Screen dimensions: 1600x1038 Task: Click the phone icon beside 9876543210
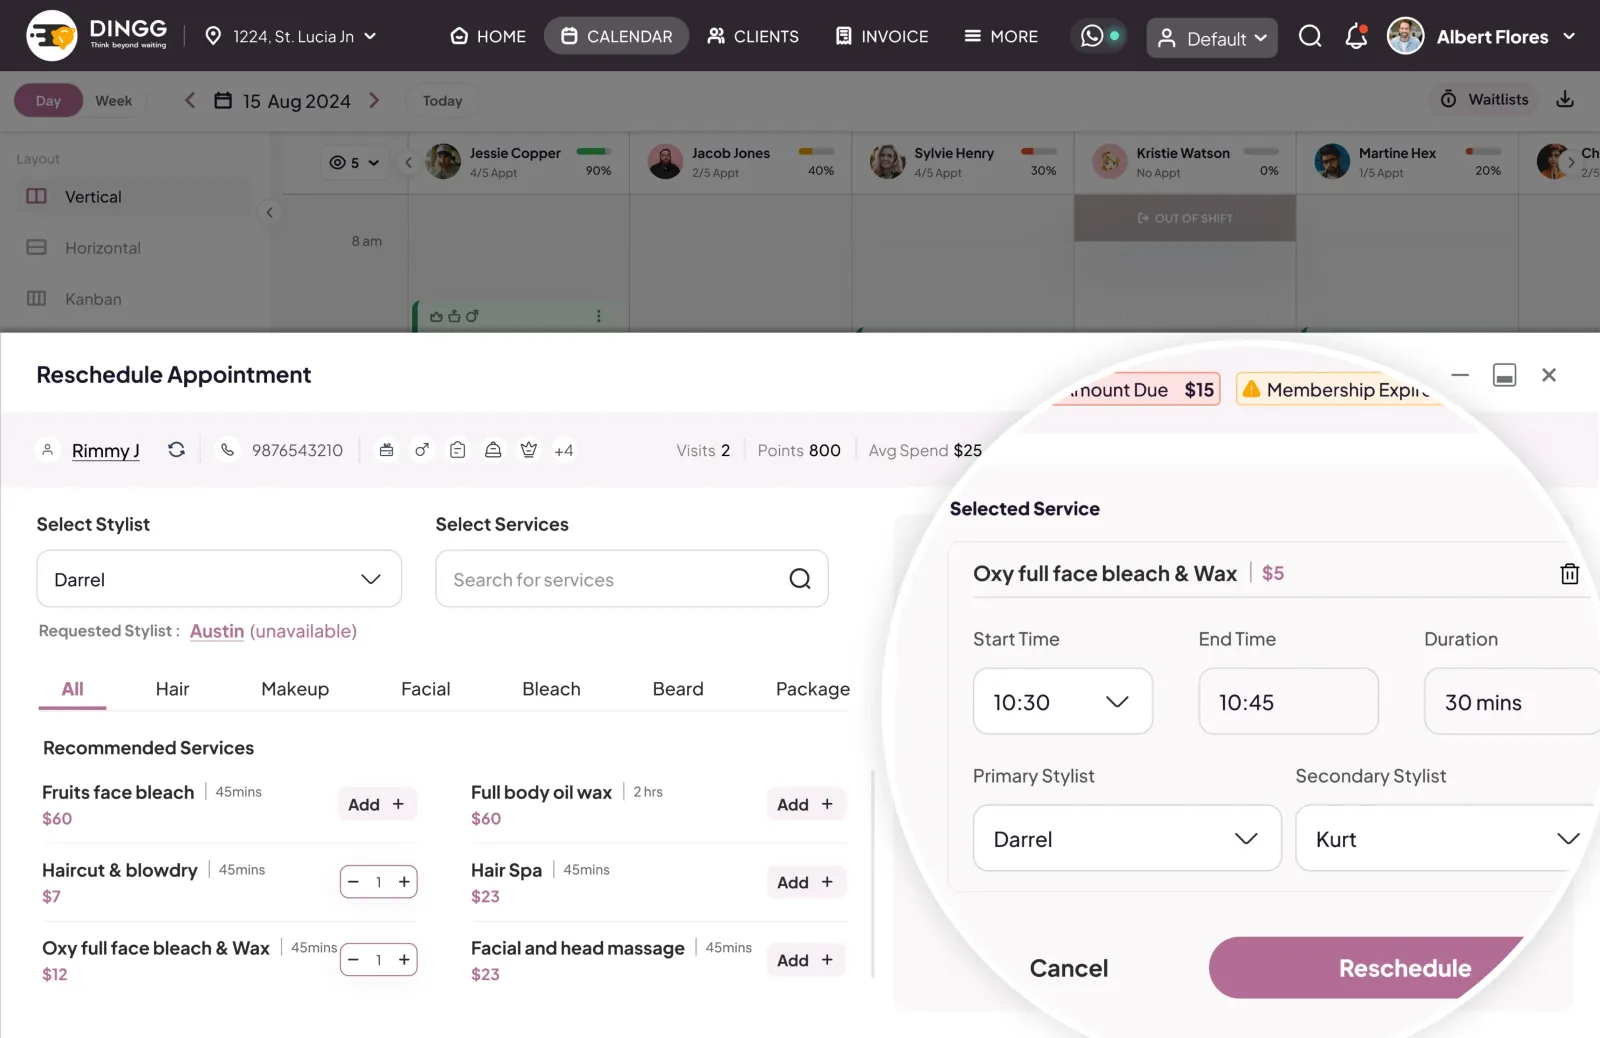tap(228, 450)
